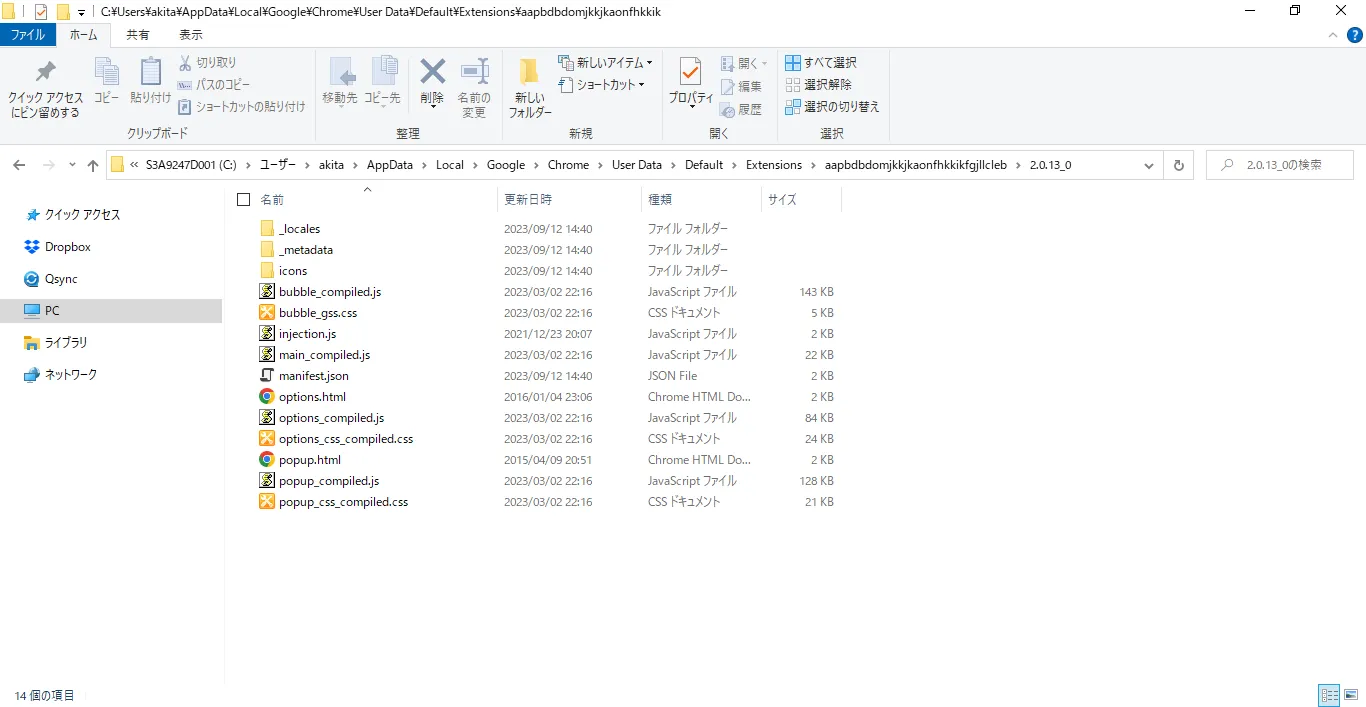Sort by Name (名前) column
This screenshot has height=707, width=1366.
tap(272, 200)
